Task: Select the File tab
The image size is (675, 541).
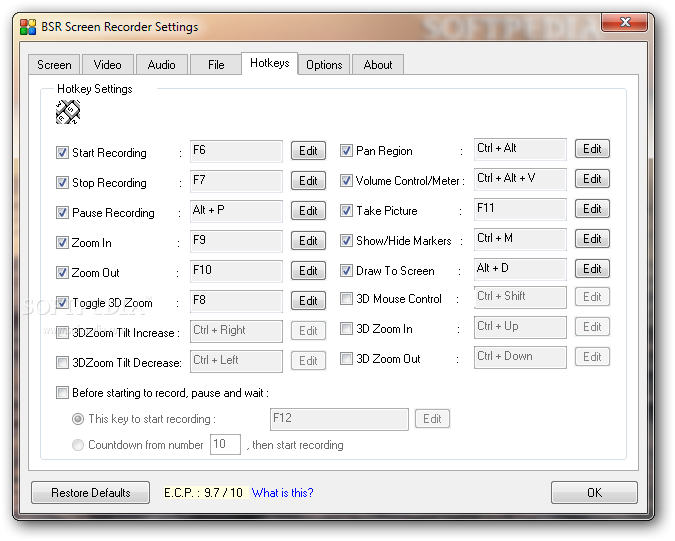Action: (x=216, y=65)
